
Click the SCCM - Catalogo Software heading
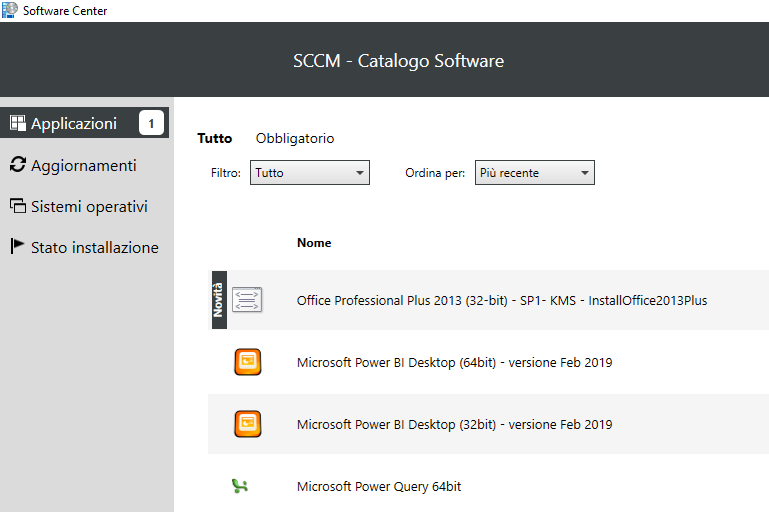pyautogui.click(x=398, y=61)
